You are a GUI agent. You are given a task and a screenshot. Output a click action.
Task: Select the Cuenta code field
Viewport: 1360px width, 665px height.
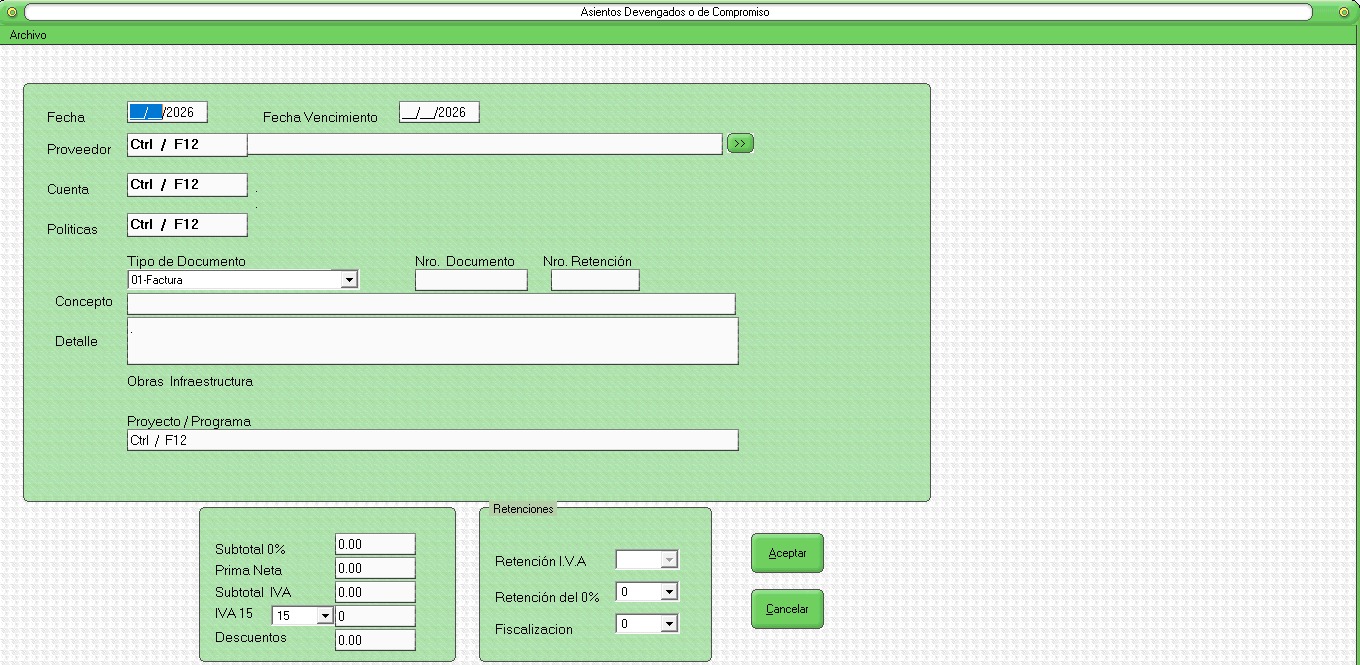(187, 185)
